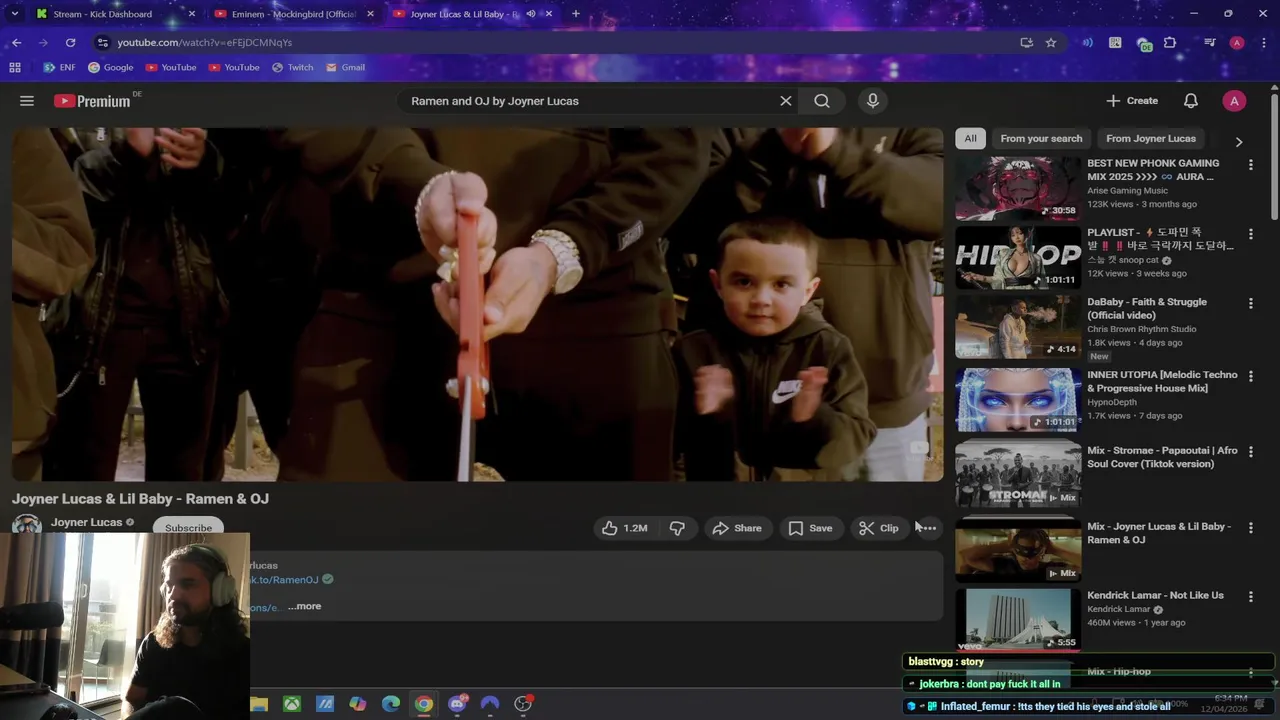
Task: Install or cast page icon in address bar
Action: pyautogui.click(x=1026, y=43)
